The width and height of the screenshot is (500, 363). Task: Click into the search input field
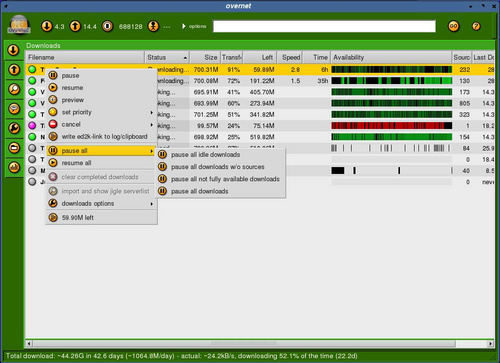[324, 26]
